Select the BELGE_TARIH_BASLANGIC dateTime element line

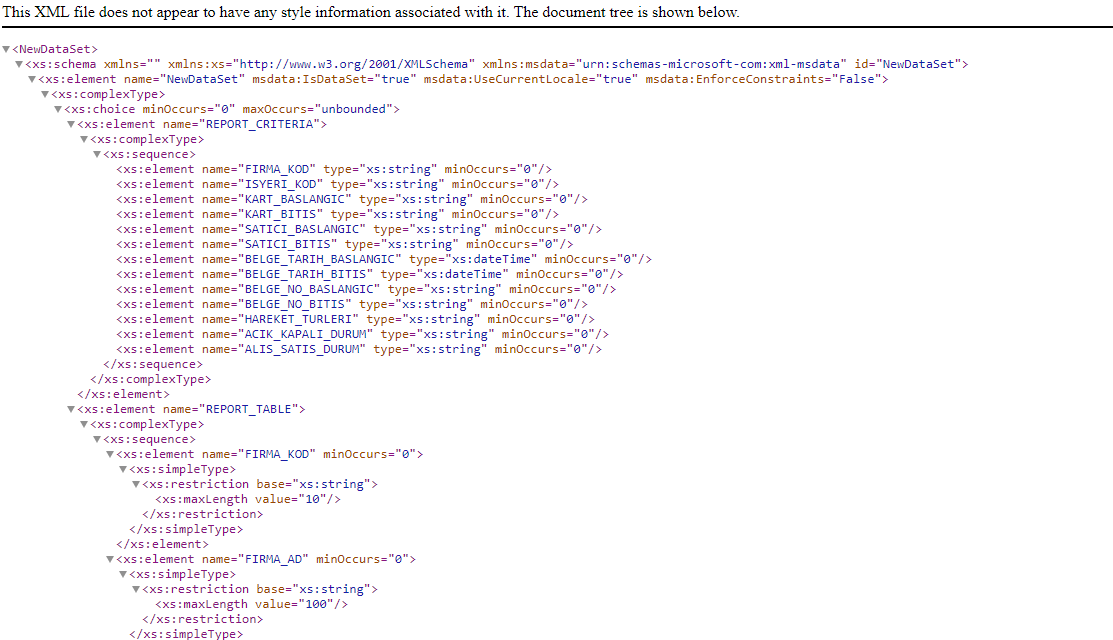(383, 259)
